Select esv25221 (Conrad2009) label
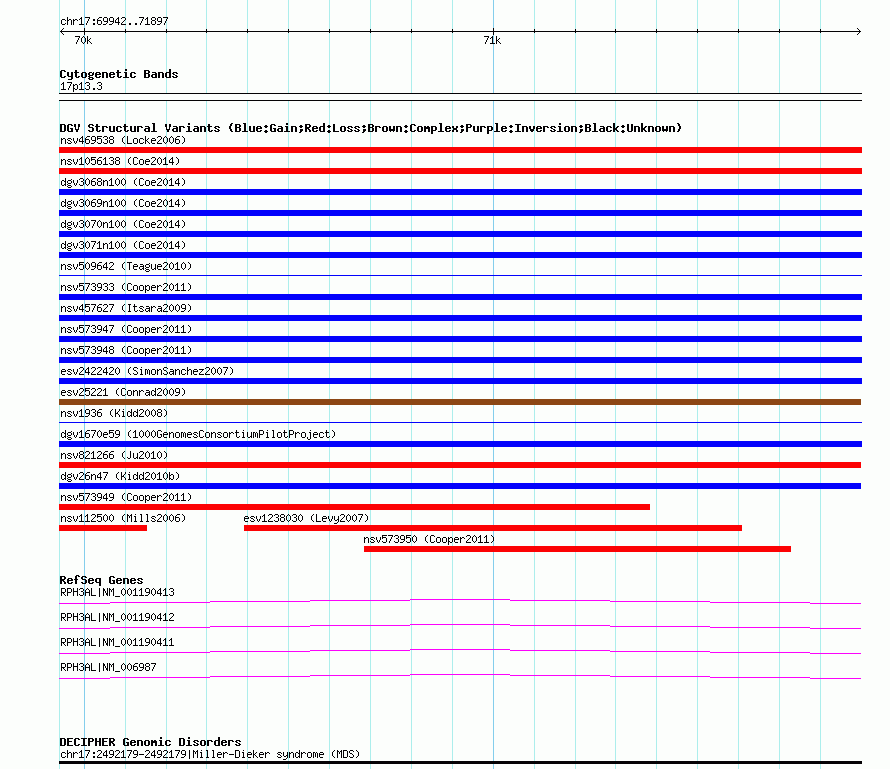Image resolution: width=890 pixels, height=769 pixels. [x=123, y=392]
